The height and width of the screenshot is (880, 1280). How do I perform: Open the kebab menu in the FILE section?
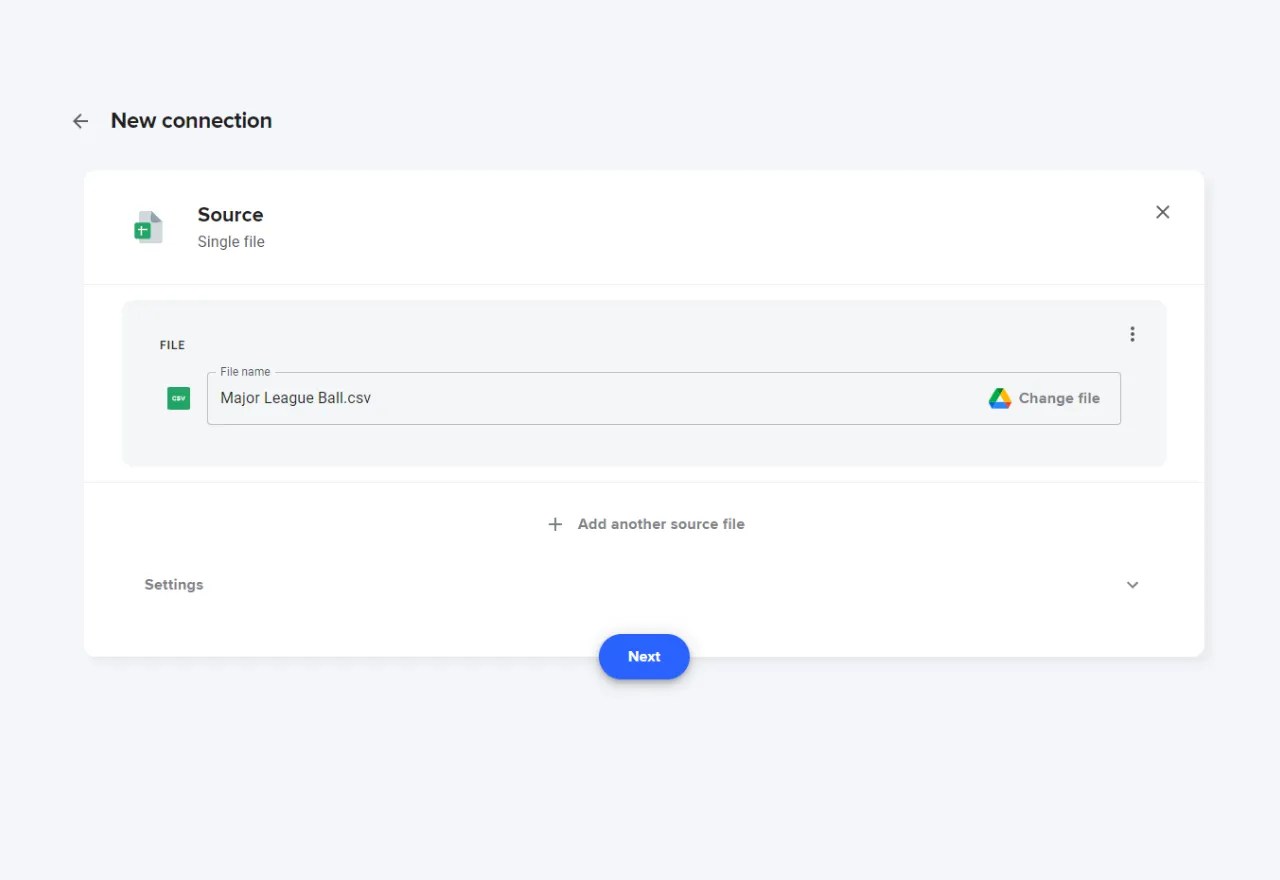click(1132, 333)
